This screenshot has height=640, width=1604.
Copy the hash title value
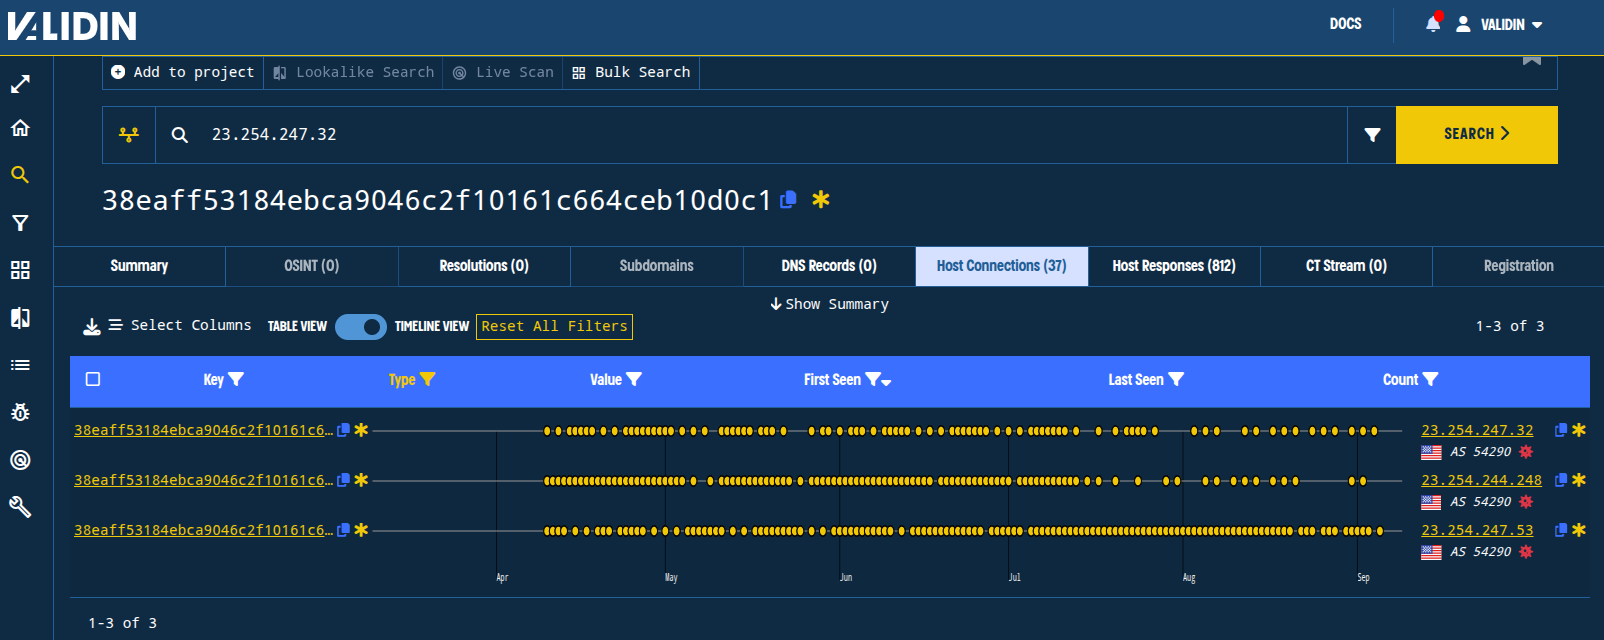[x=788, y=200]
